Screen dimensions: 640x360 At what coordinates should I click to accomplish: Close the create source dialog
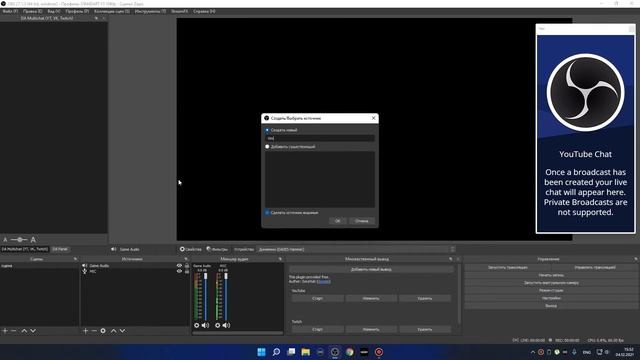(x=373, y=118)
